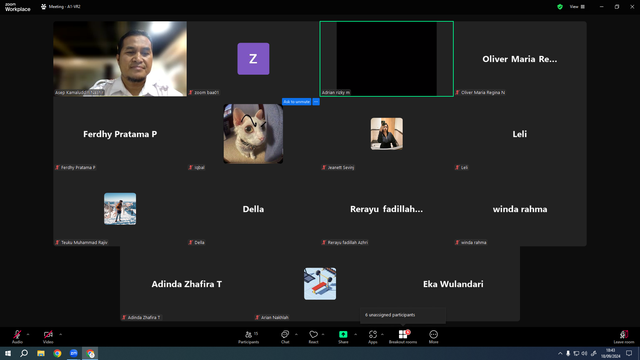
Task: Click Iqbal's cat profile picture
Action: coord(253,134)
